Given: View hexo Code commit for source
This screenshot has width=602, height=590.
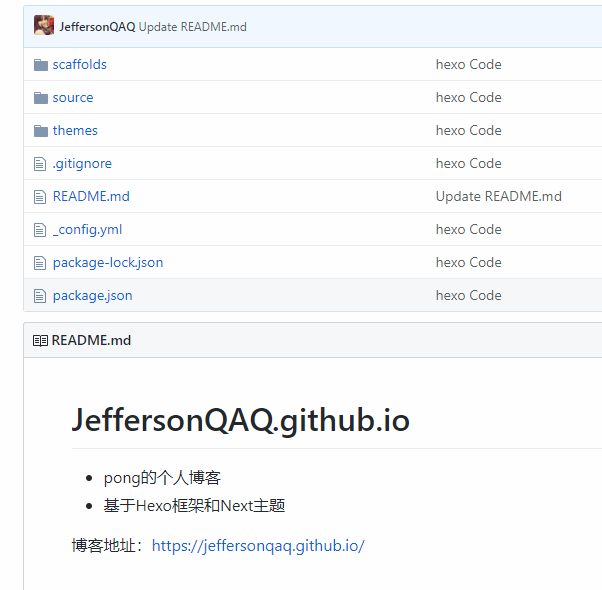Looking at the screenshot, I should 468,98.
